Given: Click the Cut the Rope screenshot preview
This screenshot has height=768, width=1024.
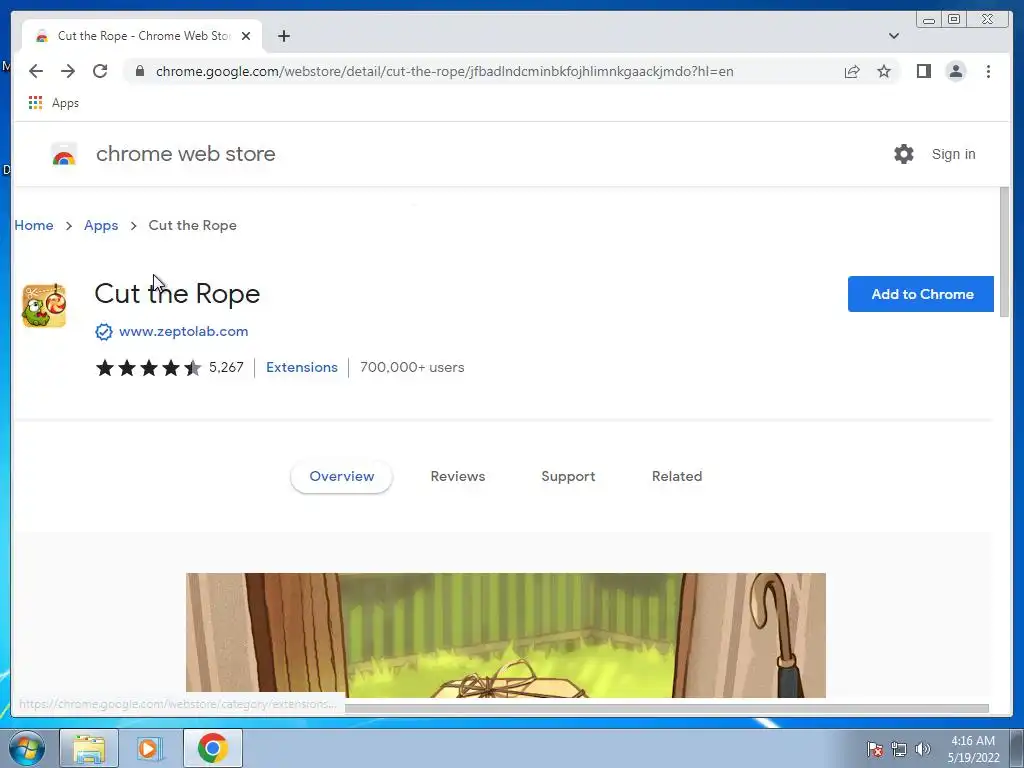Looking at the screenshot, I should pyautogui.click(x=505, y=635).
